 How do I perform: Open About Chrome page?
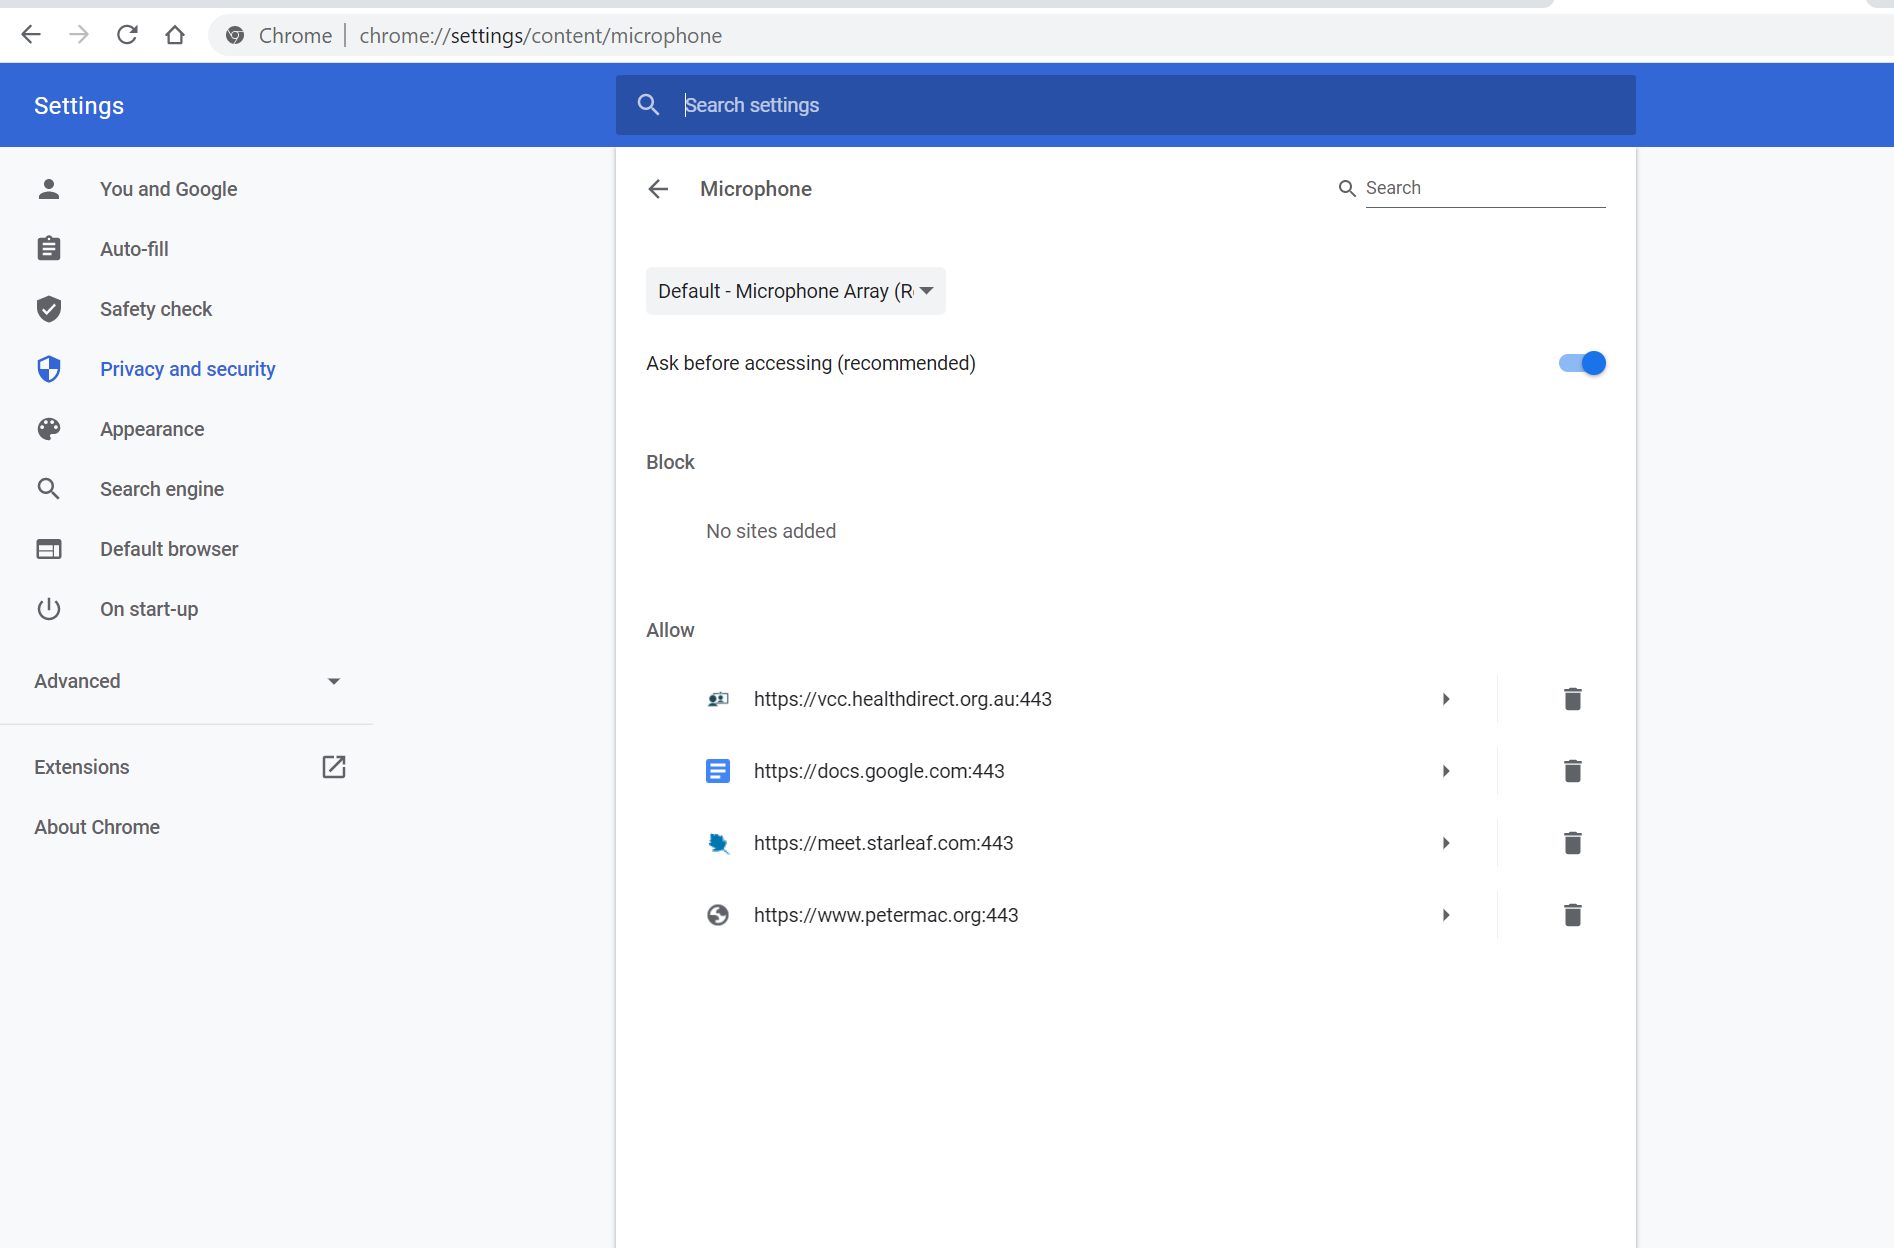pyautogui.click(x=97, y=827)
